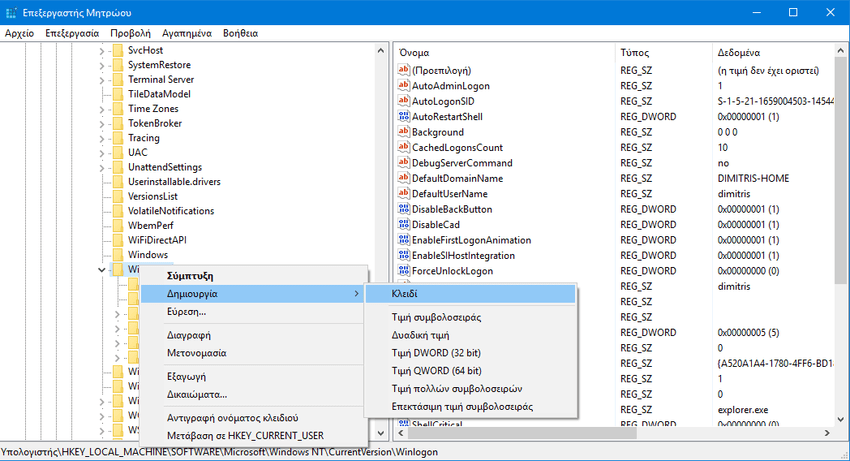Screen dimensions: 850x461
Task: Select the VolatileNotifications tree key
Action: click(171, 211)
